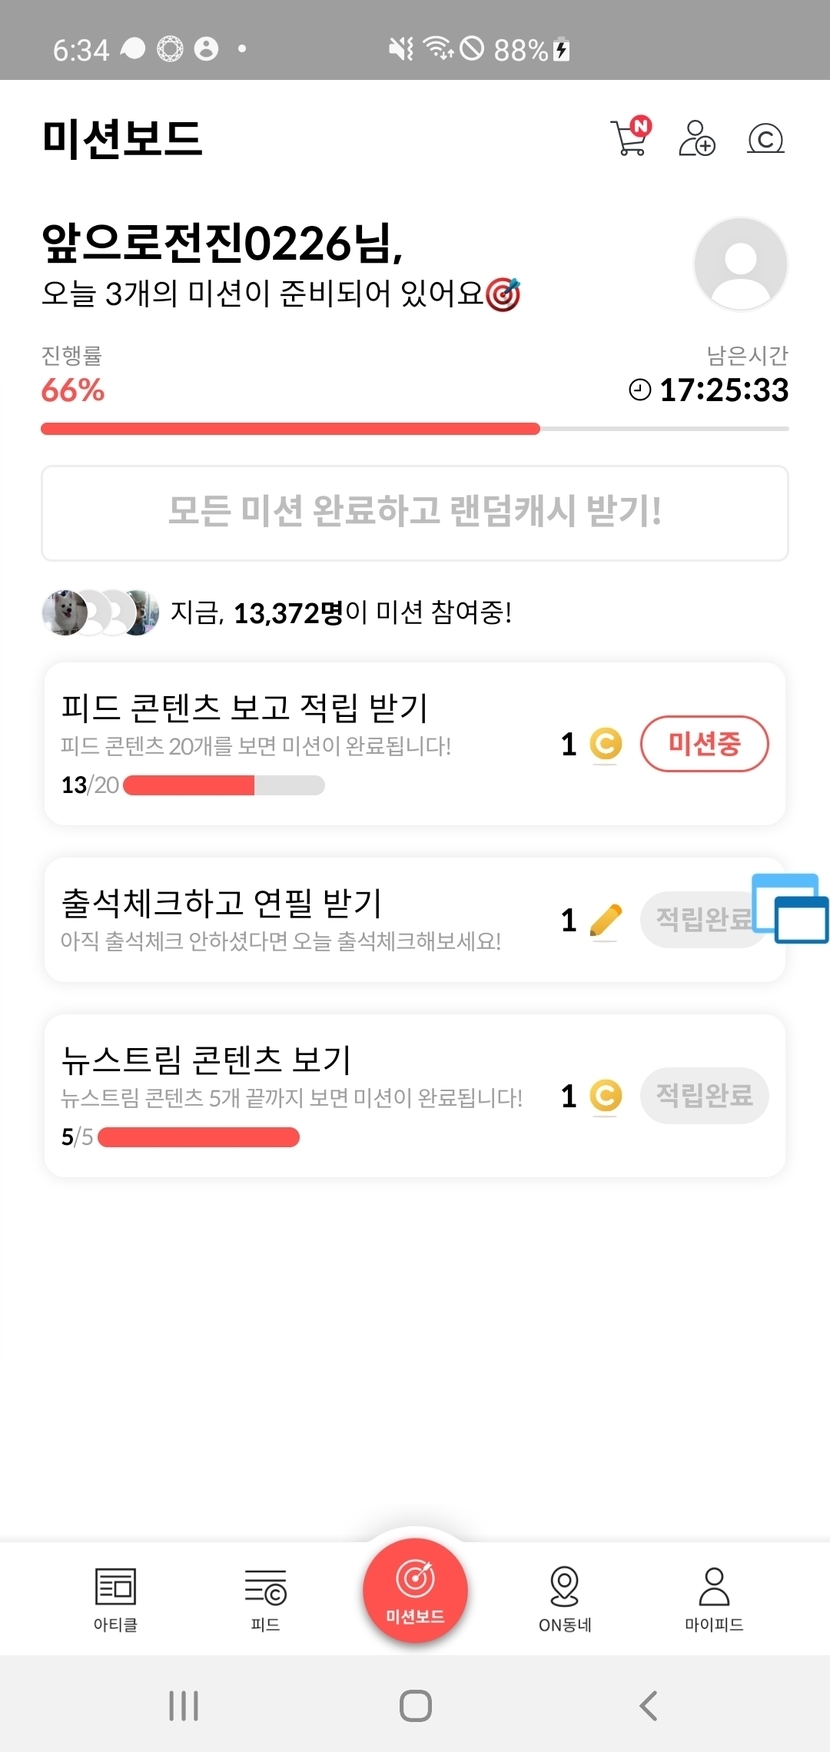The height and width of the screenshot is (1752, 830).
Task: Go to the 마이피드 tab
Action: [714, 1598]
